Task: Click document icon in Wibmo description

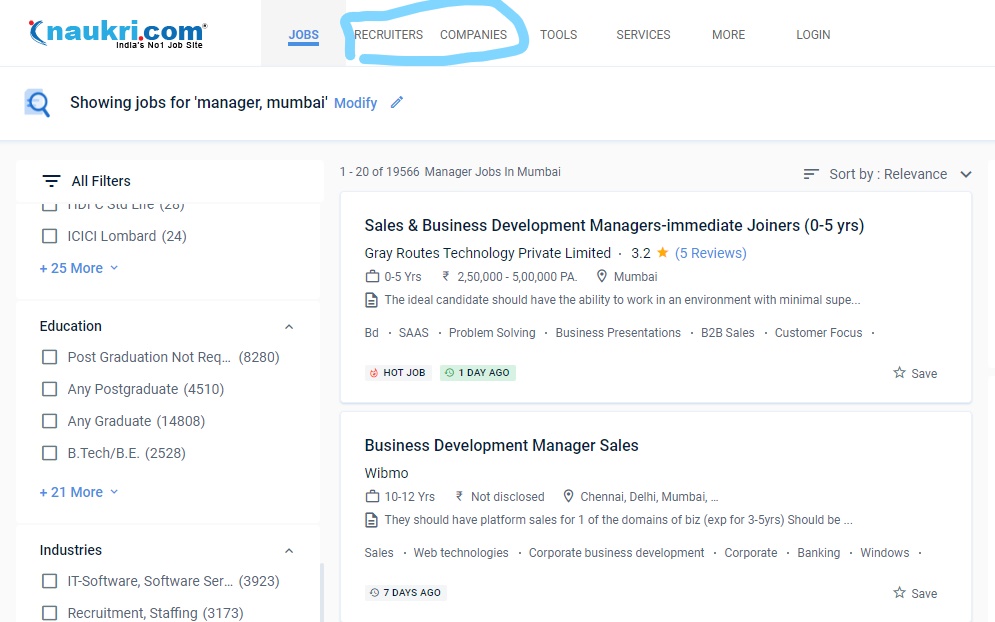Action: (371, 520)
